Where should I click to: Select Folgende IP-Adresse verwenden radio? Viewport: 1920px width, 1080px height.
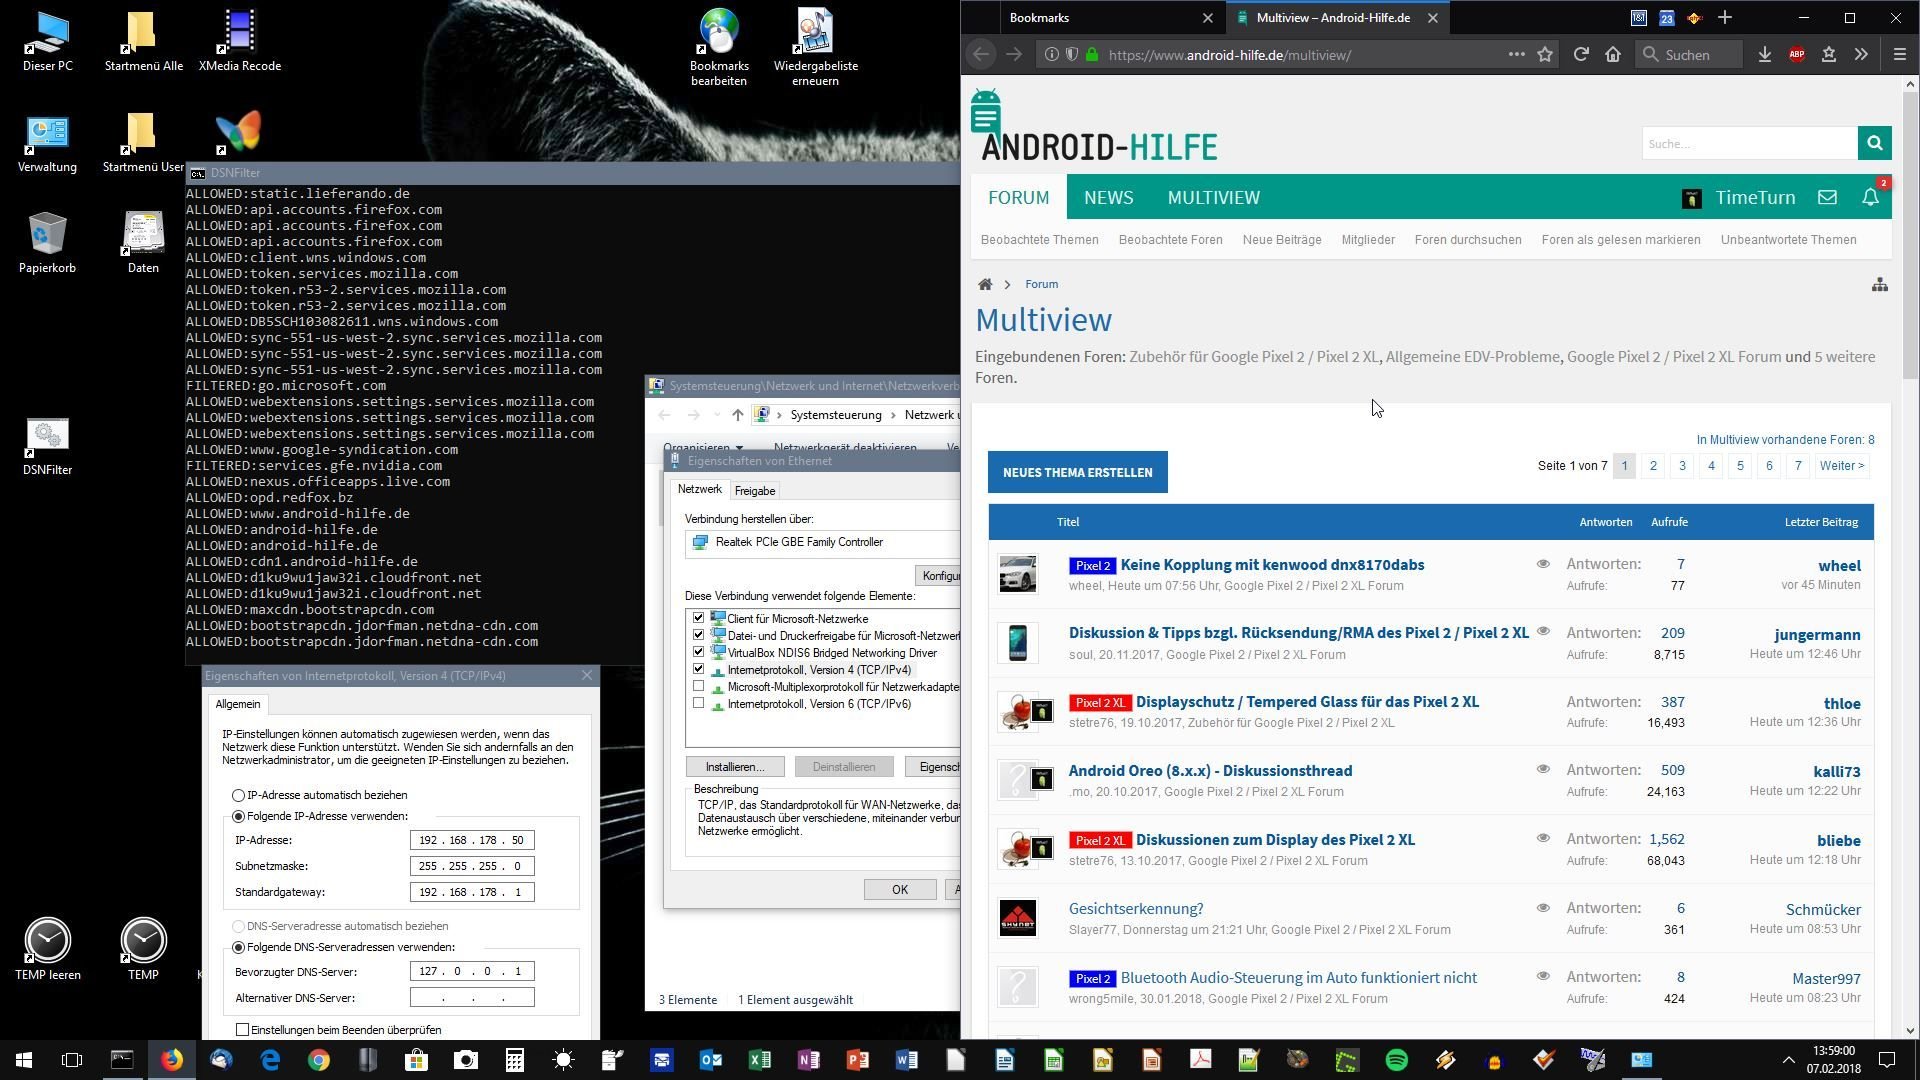pyautogui.click(x=238, y=816)
